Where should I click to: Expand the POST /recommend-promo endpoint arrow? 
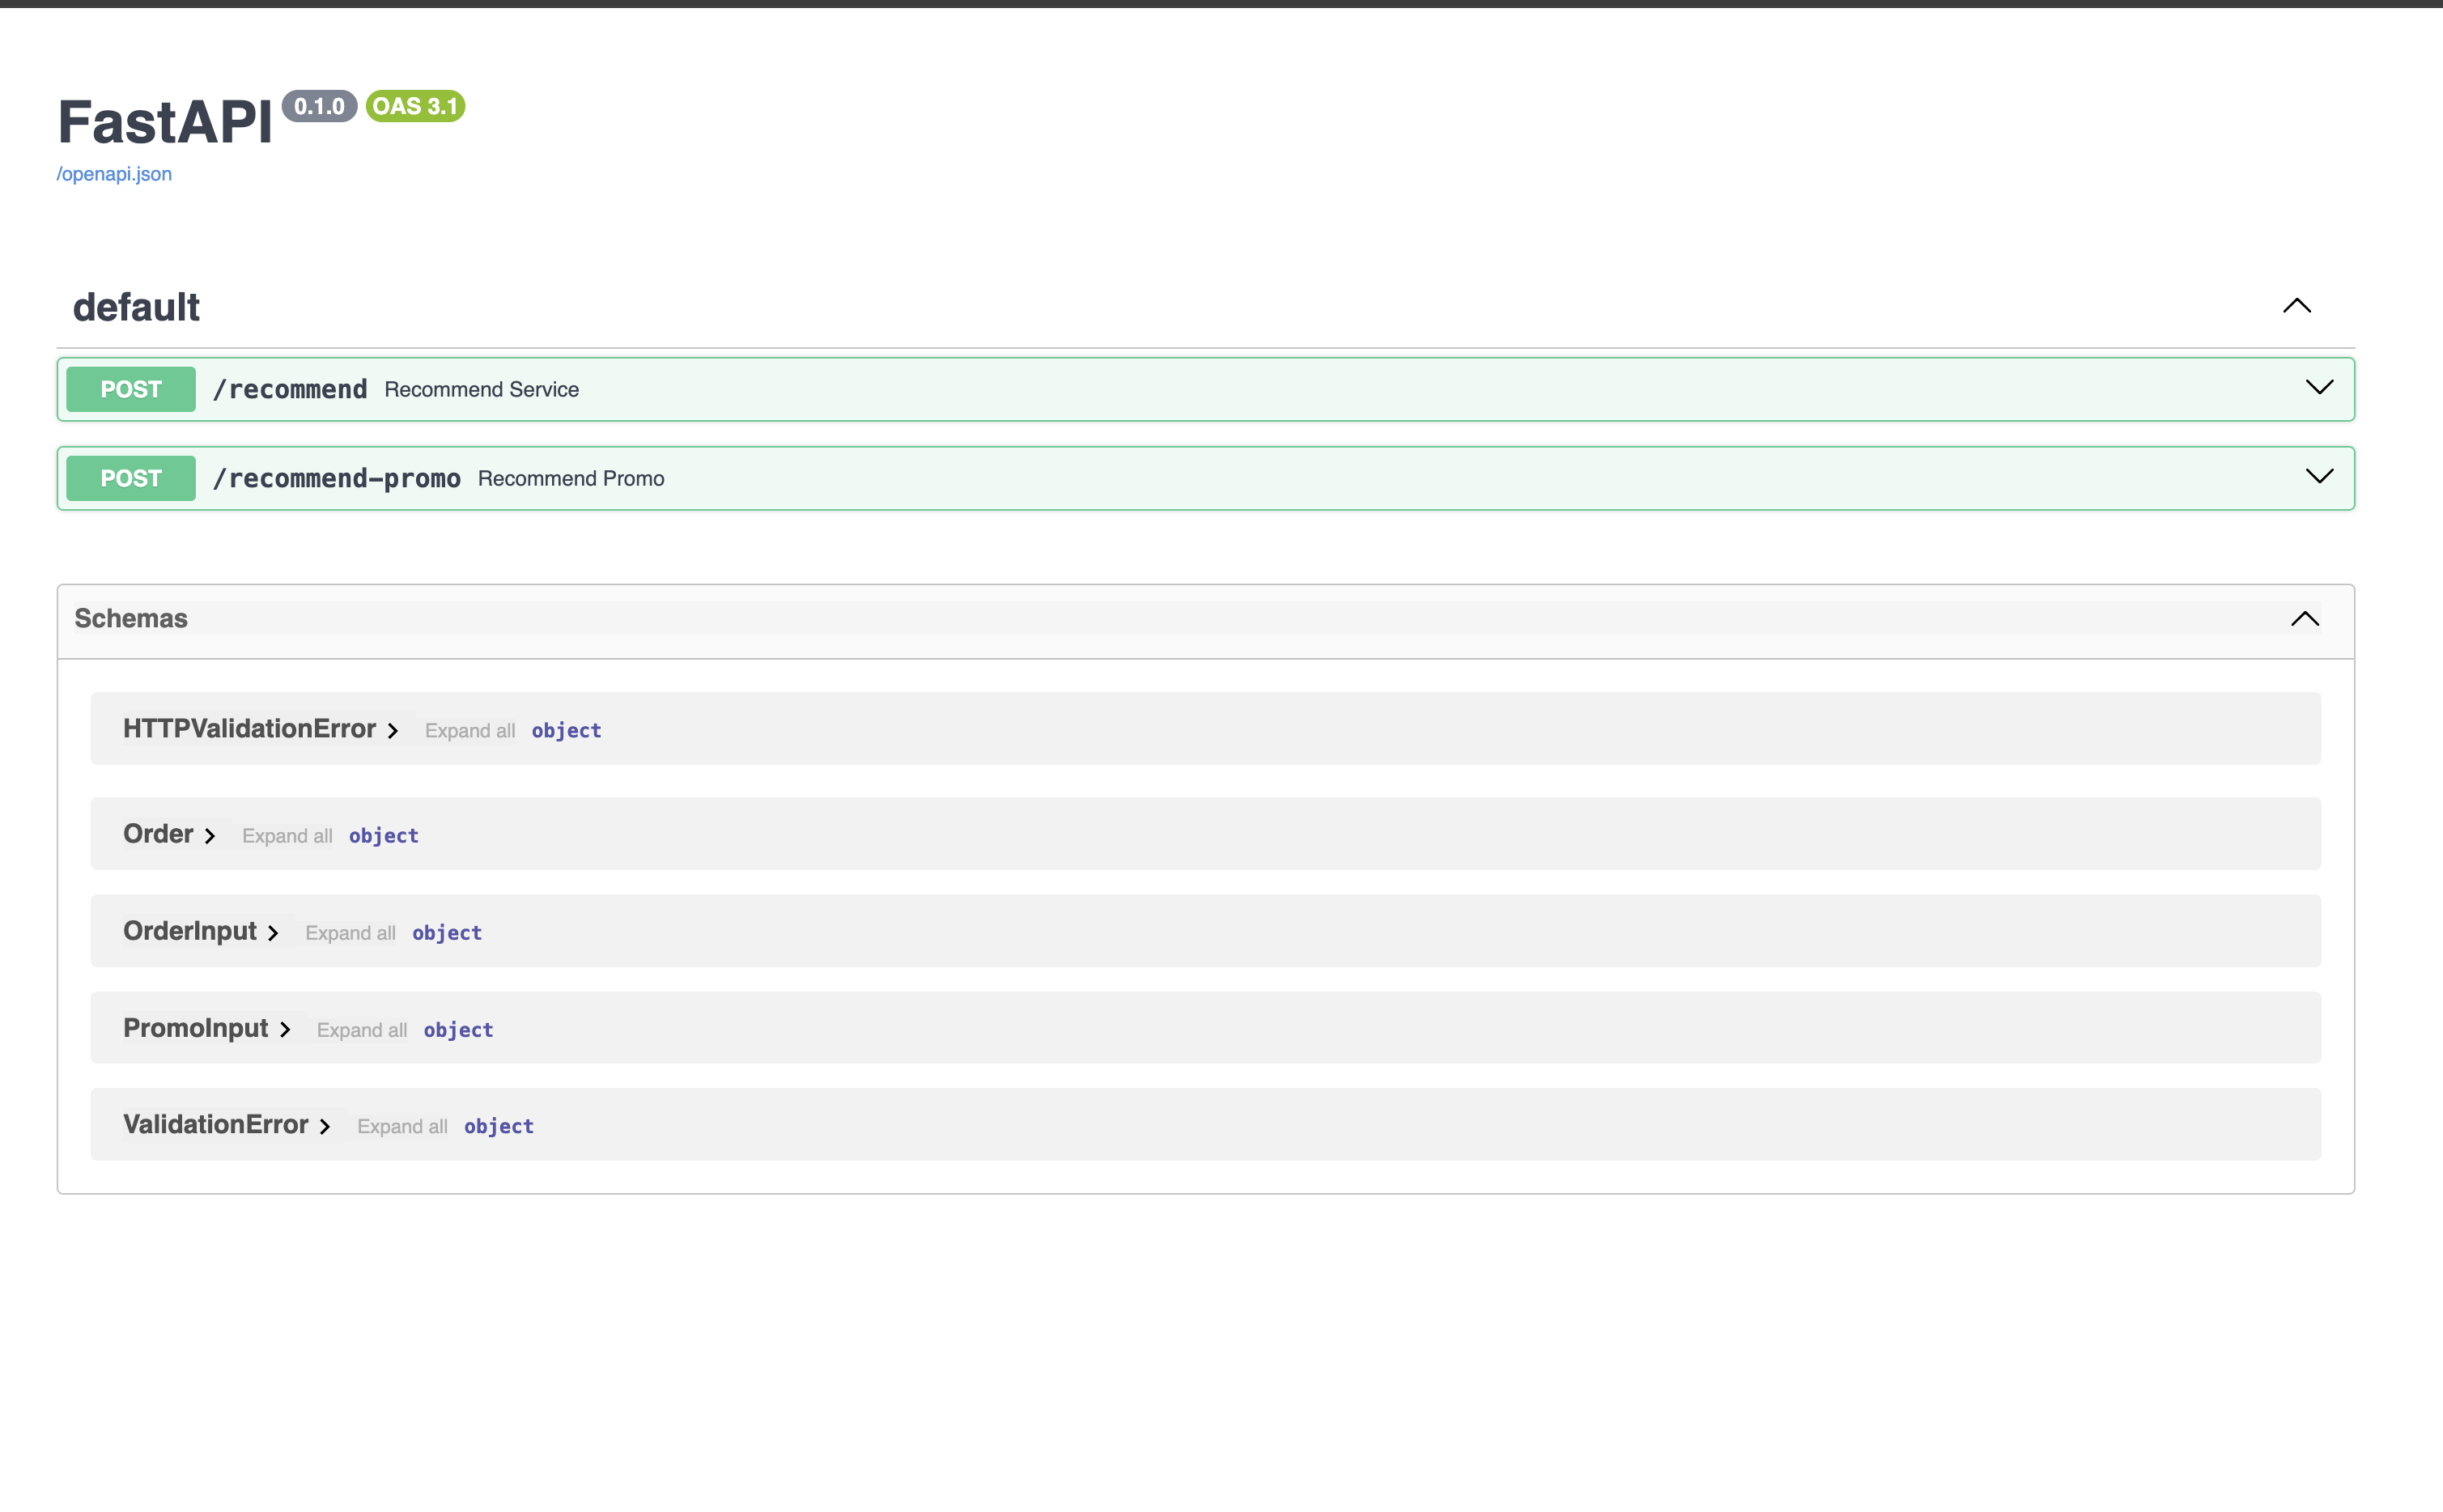click(2319, 477)
